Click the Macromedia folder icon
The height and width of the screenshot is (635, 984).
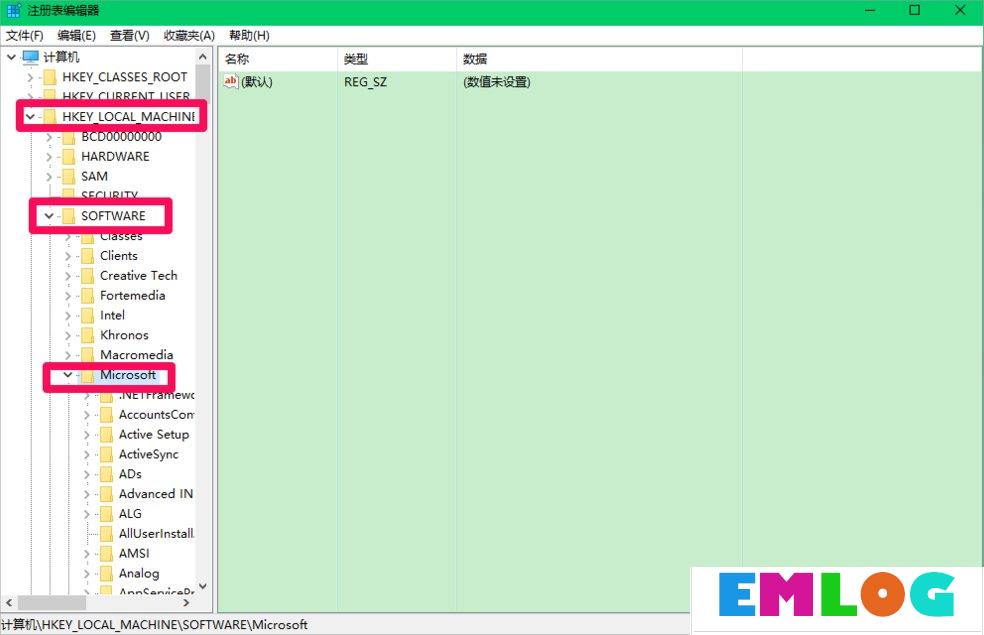point(87,355)
